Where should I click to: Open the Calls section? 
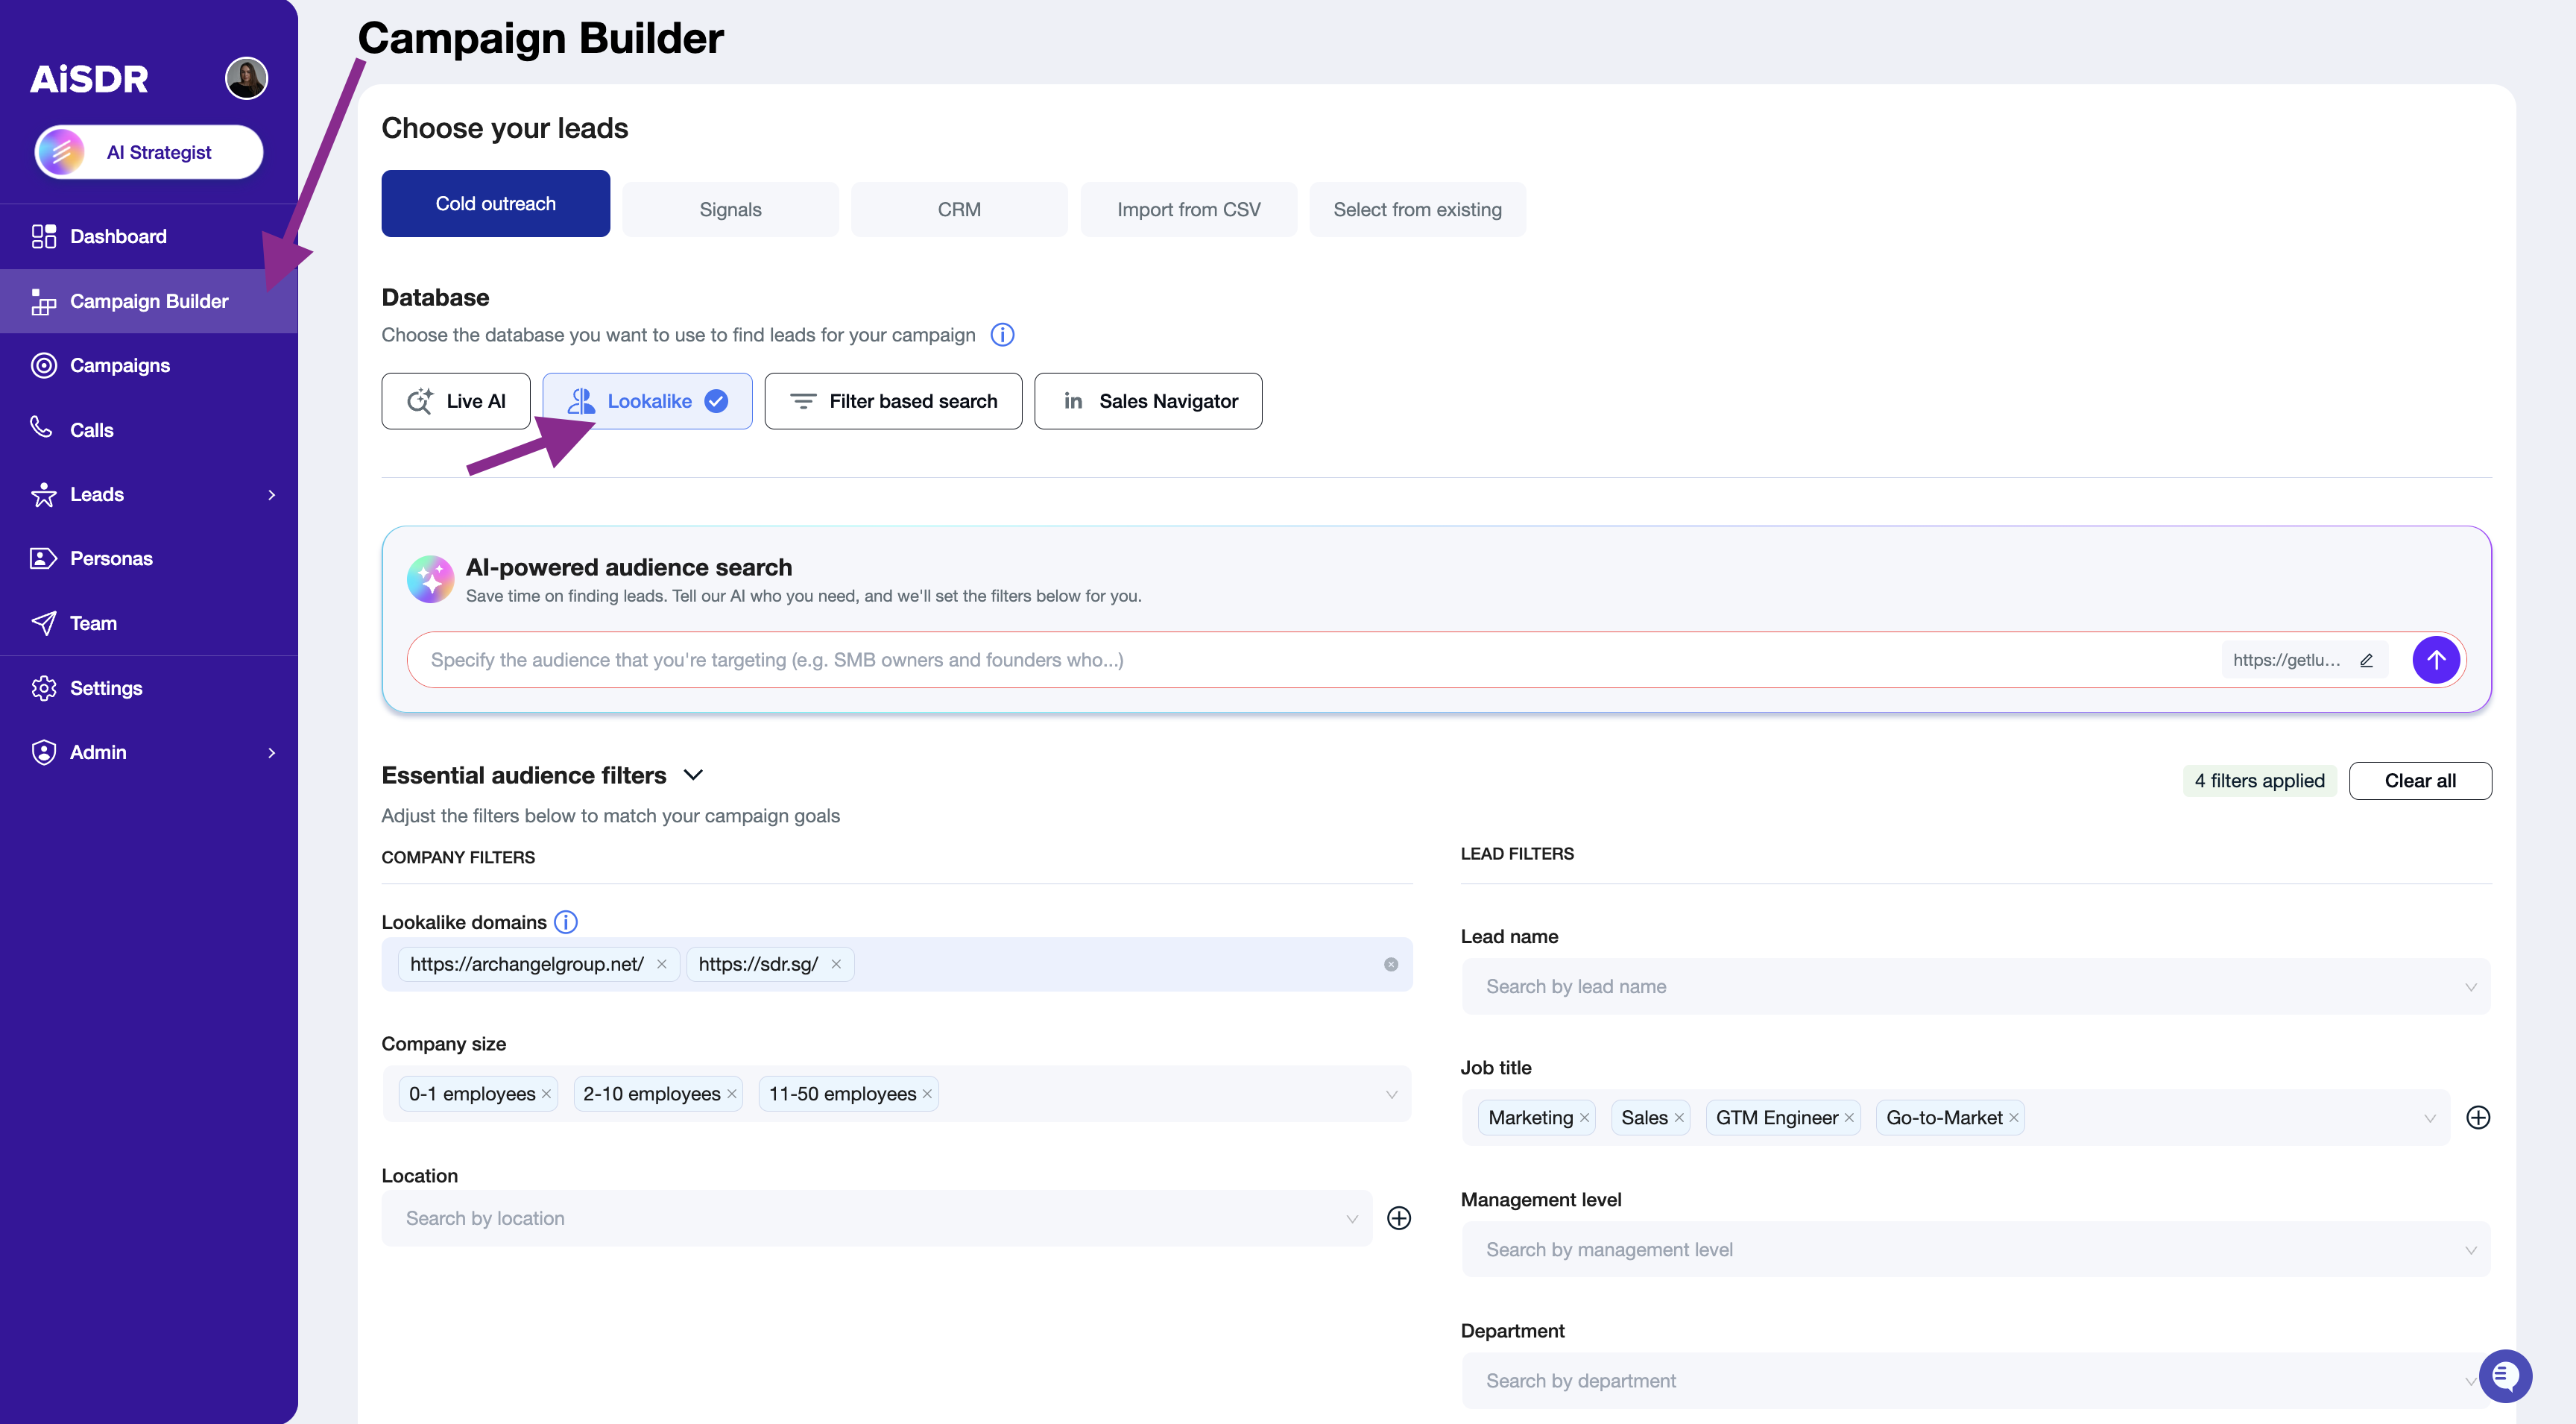click(149, 430)
